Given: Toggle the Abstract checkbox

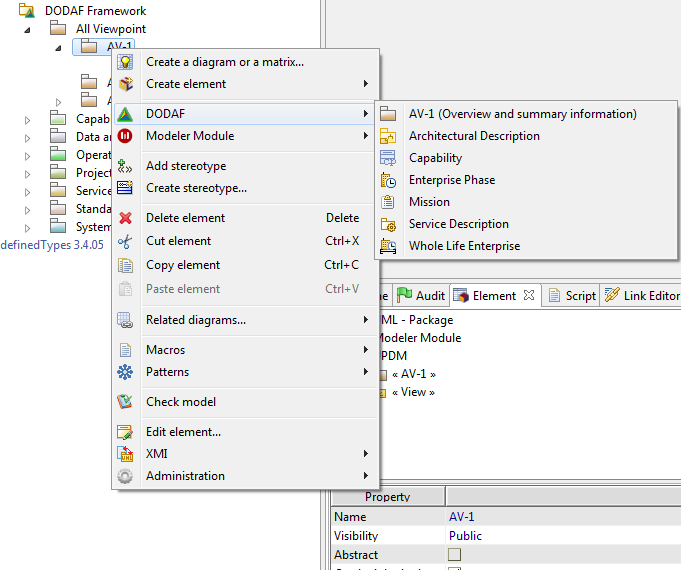Looking at the screenshot, I should coord(454,555).
